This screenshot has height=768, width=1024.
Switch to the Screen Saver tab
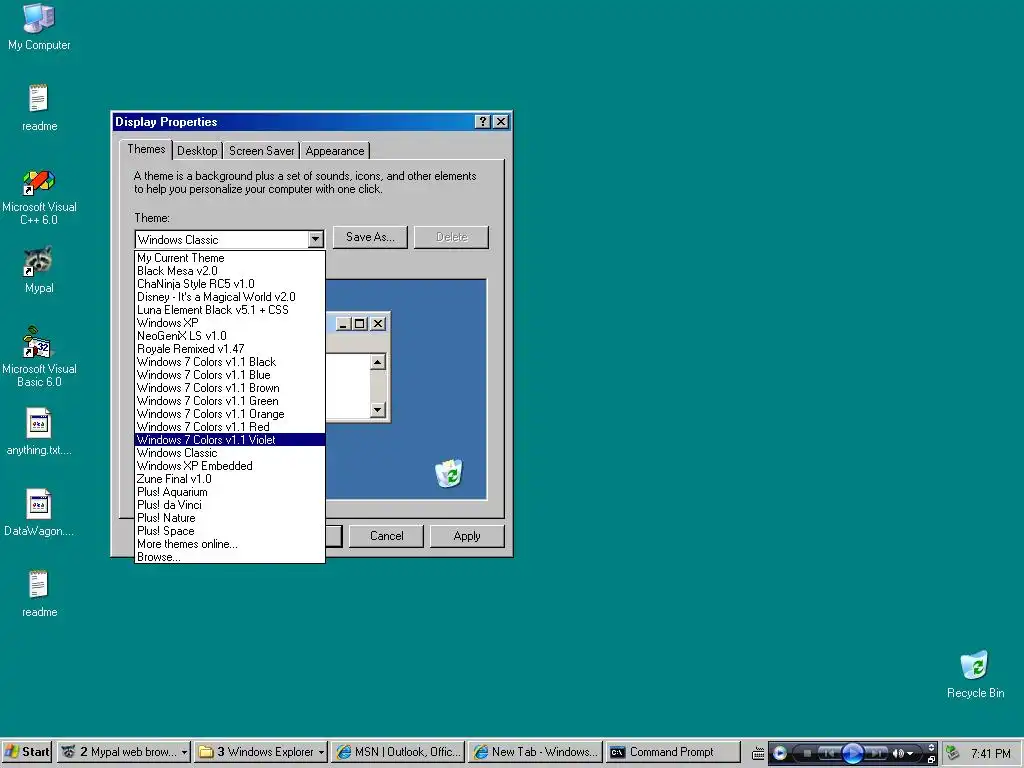coord(261,151)
